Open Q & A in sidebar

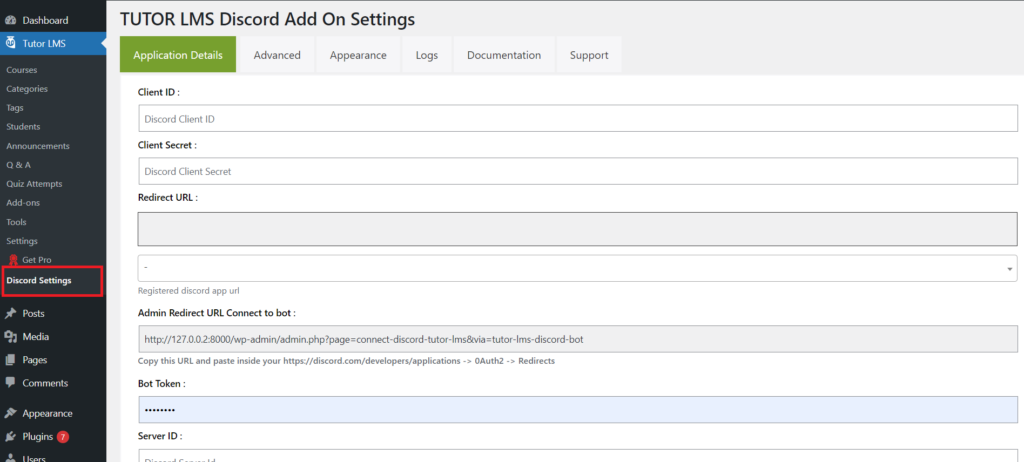click(18, 165)
